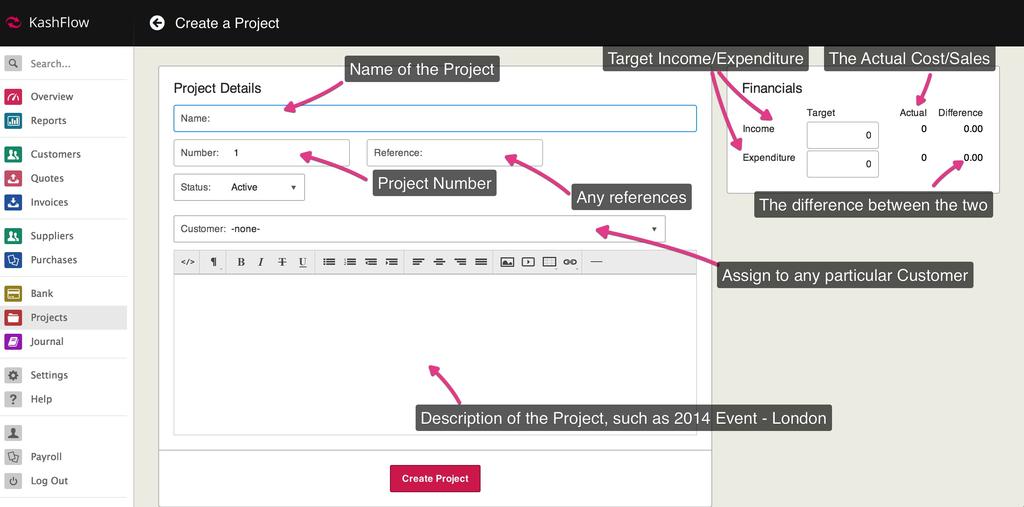Viewport: 1024px width, 507px height.
Task: Go to Bank in the sidebar
Action: point(42,293)
